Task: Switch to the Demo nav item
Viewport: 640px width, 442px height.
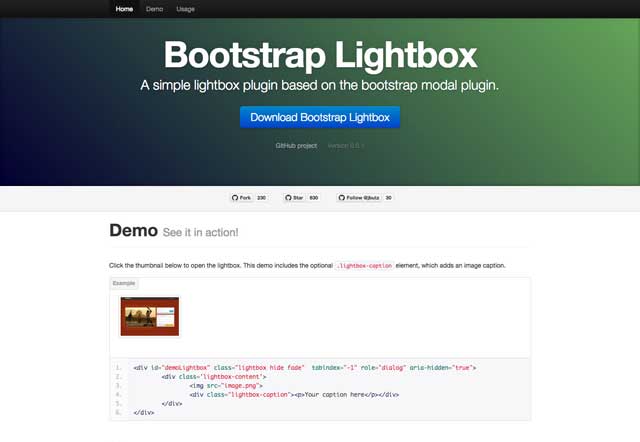Action: tap(154, 8)
